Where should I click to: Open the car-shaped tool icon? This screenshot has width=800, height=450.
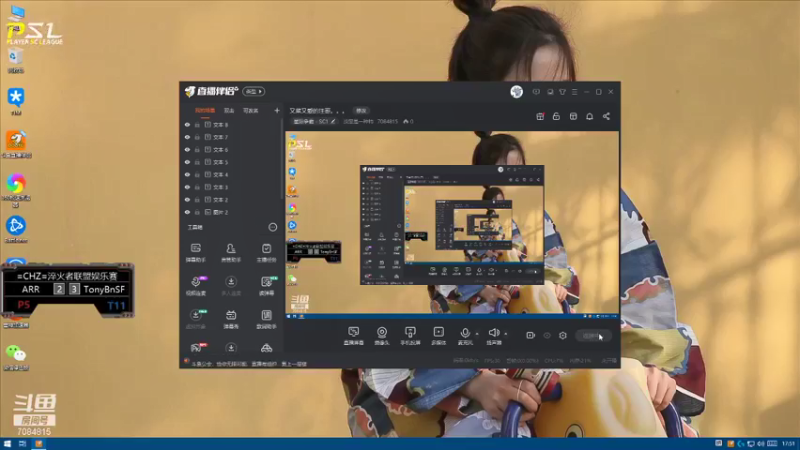pyautogui.click(x=266, y=348)
